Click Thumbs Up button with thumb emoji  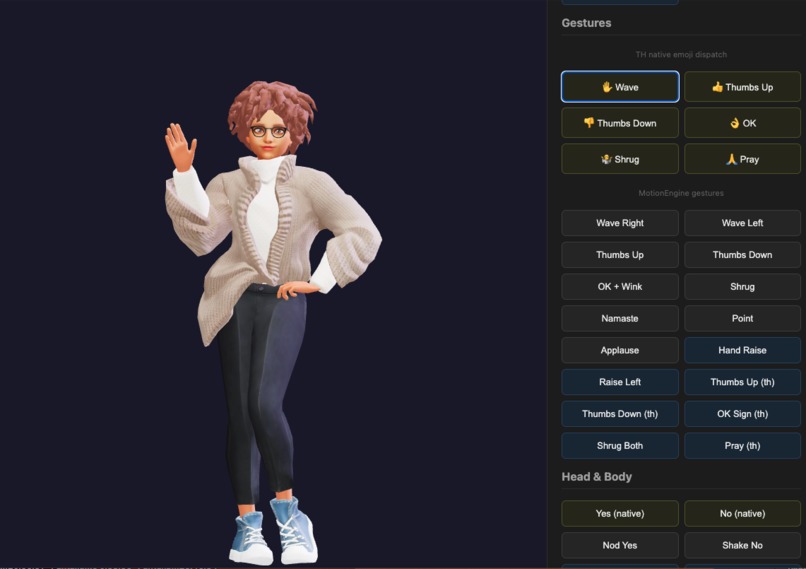point(742,87)
